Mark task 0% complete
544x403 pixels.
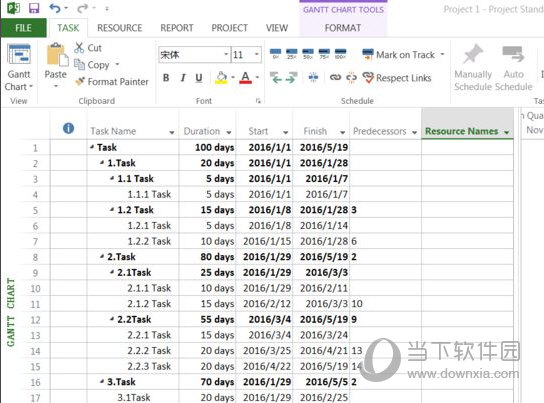coord(275,54)
